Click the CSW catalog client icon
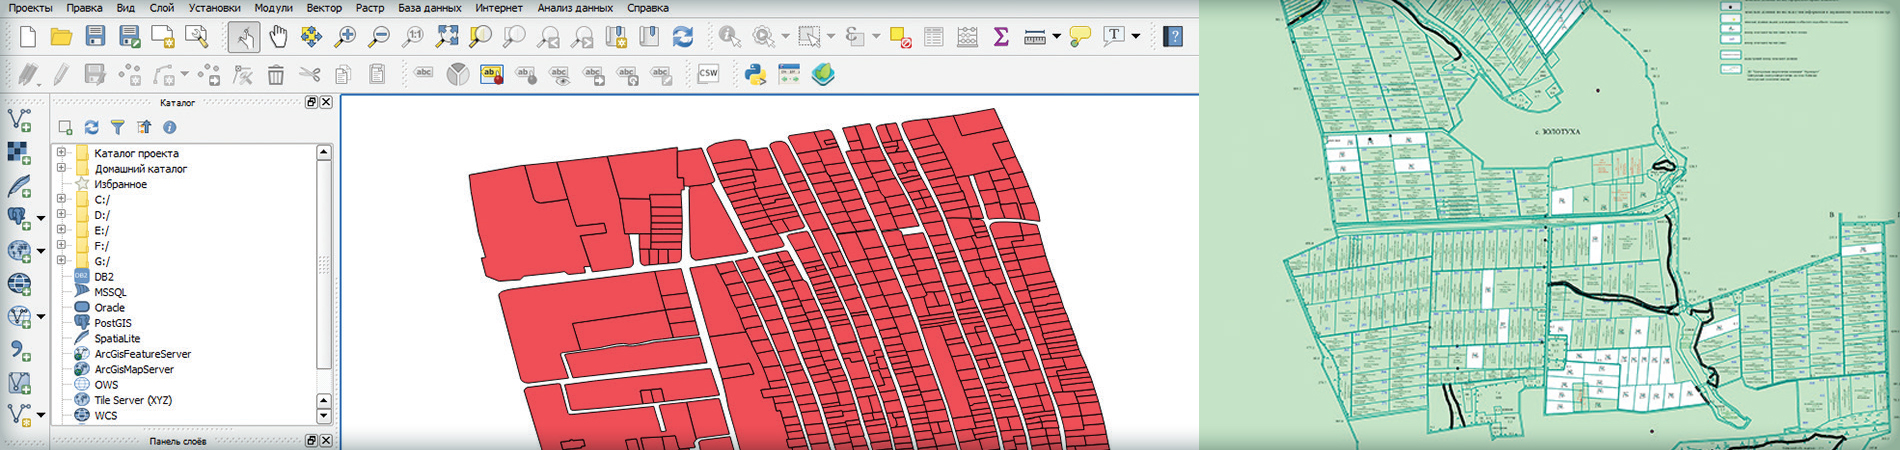This screenshot has width=1900, height=450. 708,74
